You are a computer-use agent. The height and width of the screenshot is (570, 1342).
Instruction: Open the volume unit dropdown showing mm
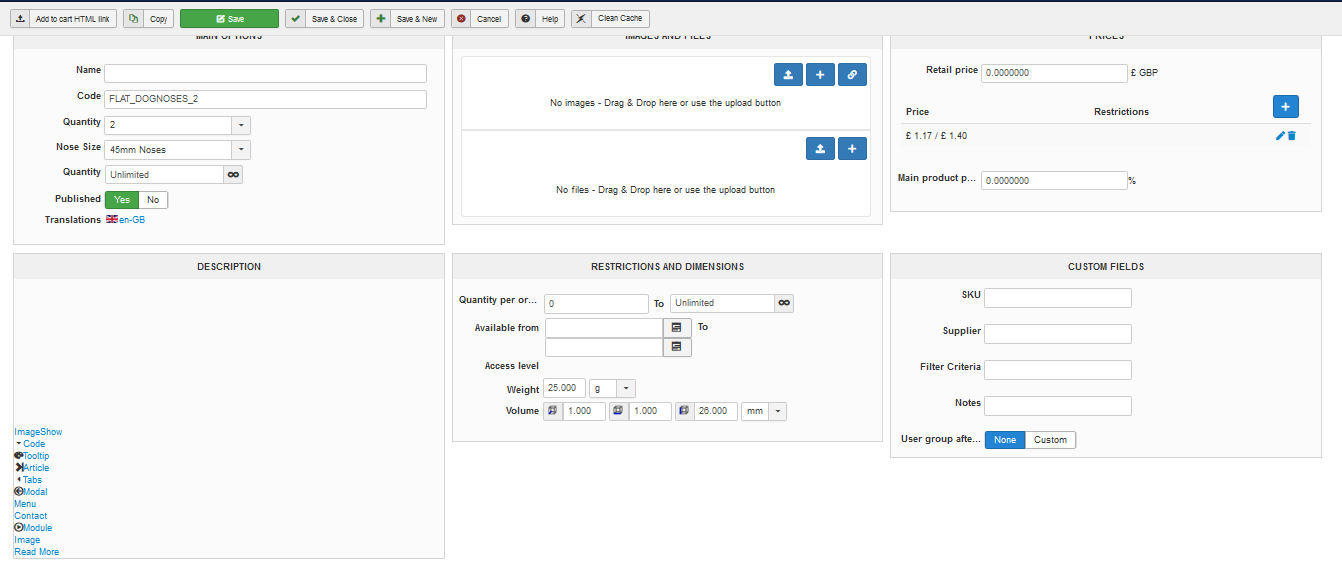point(764,411)
